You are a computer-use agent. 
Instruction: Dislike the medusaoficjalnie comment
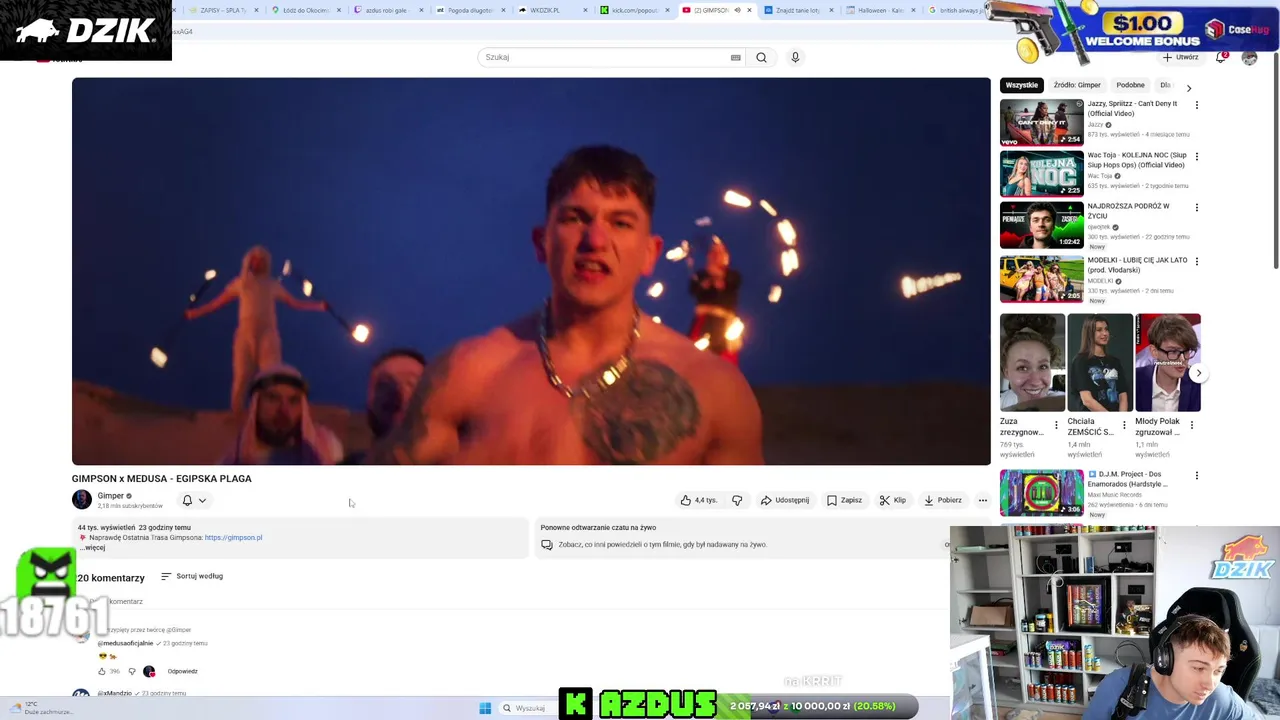tap(131, 671)
